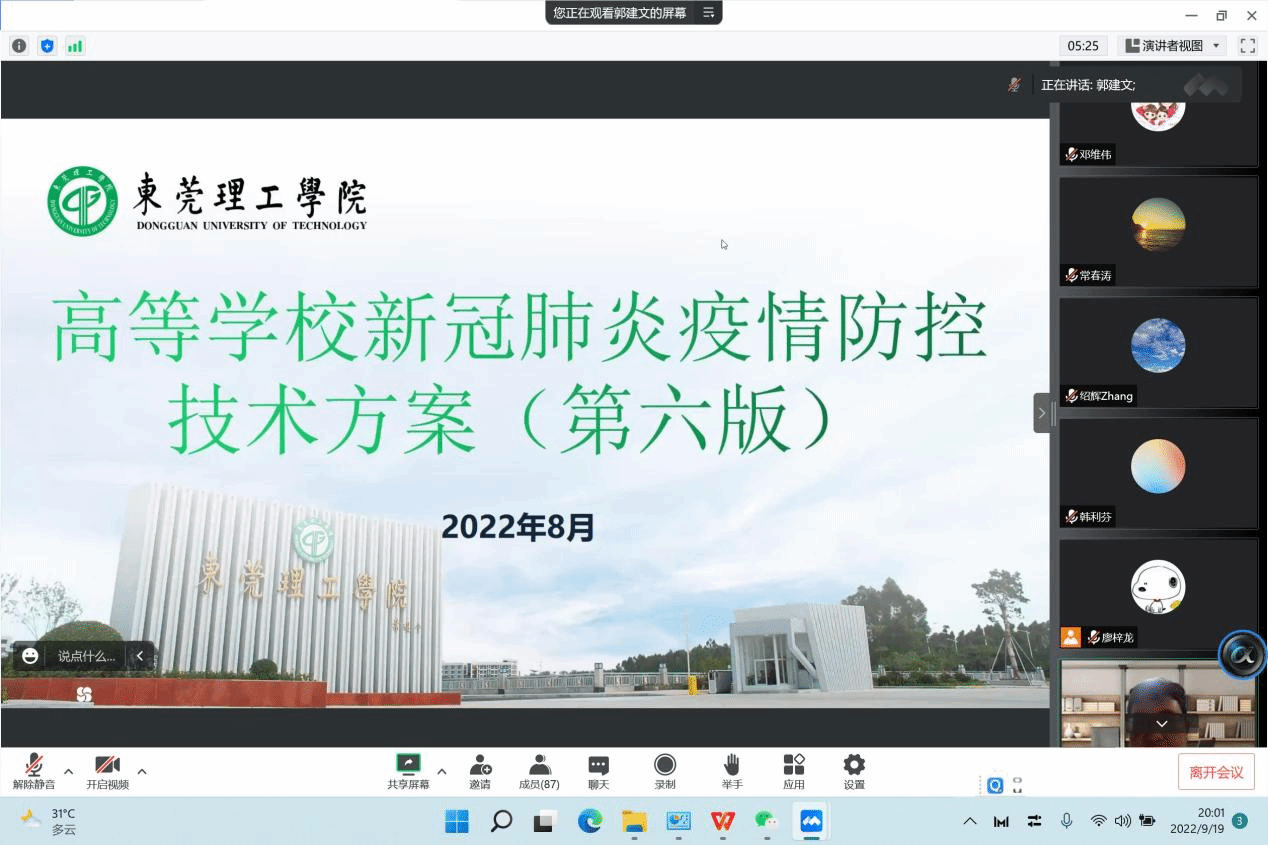Image resolution: width=1268 pixels, height=845 pixels.
Task: Open Apps (应用) panel
Action: tap(794, 771)
